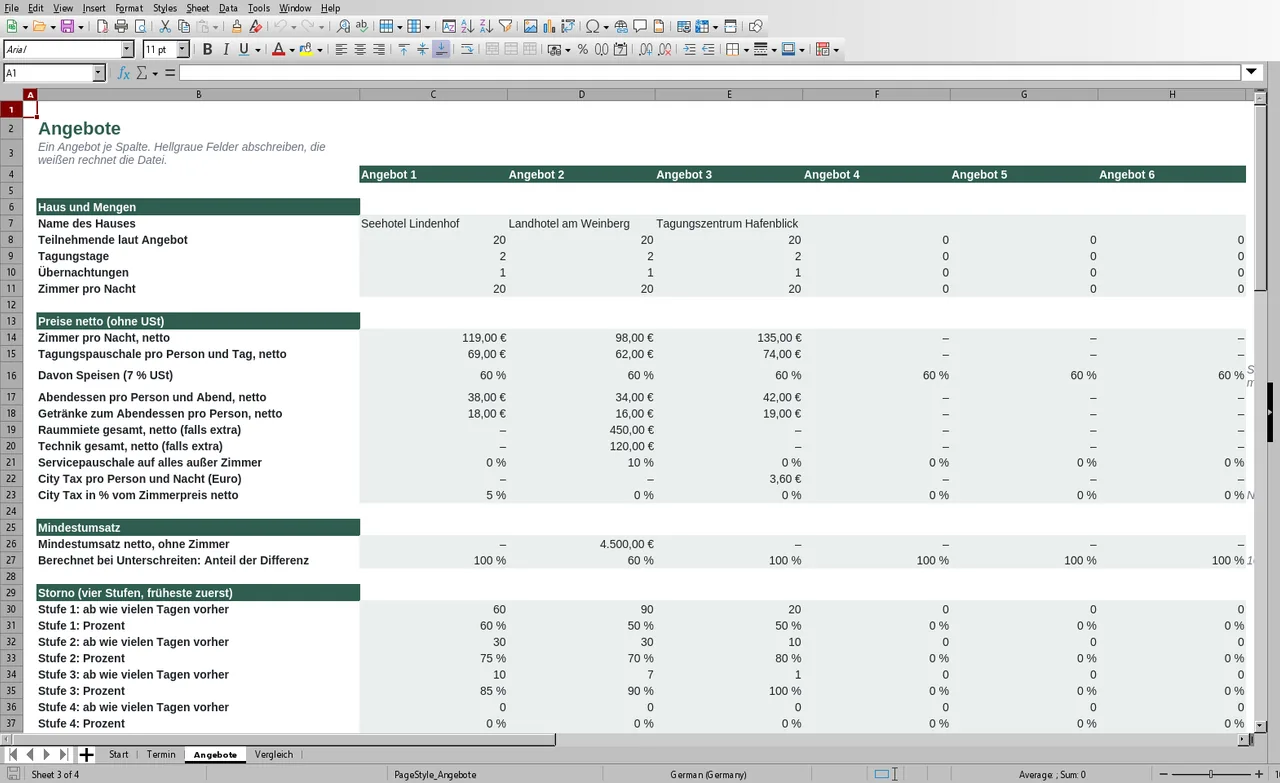
Task: Open the Data menu
Action: [228, 8]
